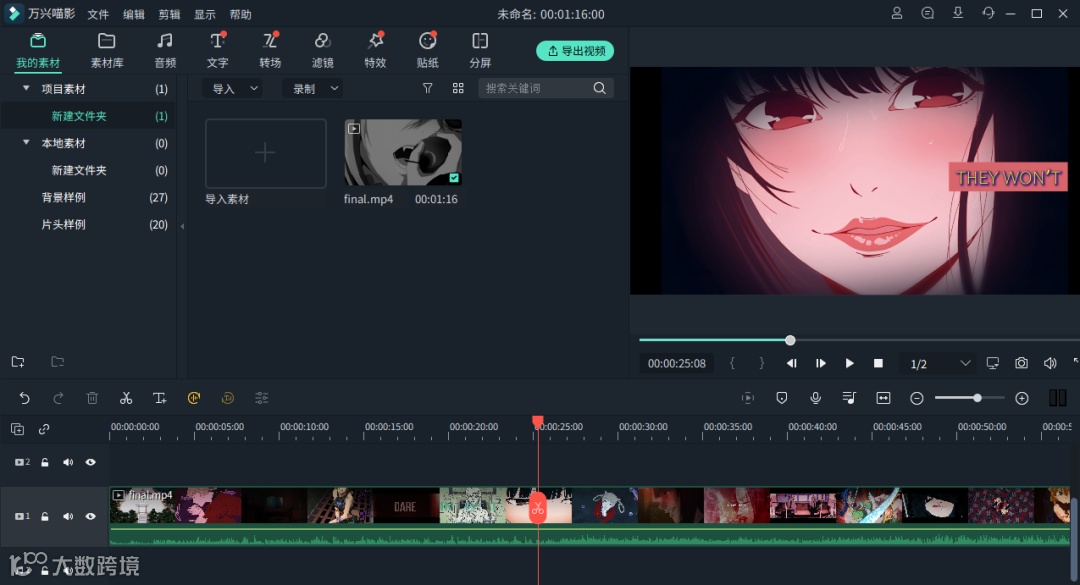Click the fit timeline to window icon

coord(883,398)
